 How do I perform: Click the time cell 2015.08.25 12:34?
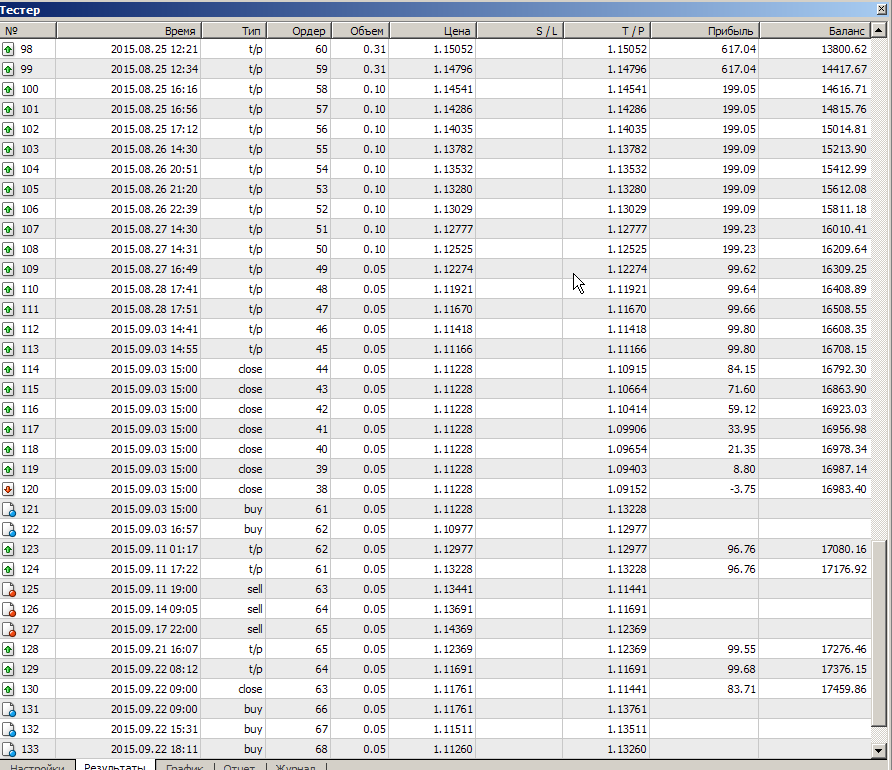[x=154, y=69]
